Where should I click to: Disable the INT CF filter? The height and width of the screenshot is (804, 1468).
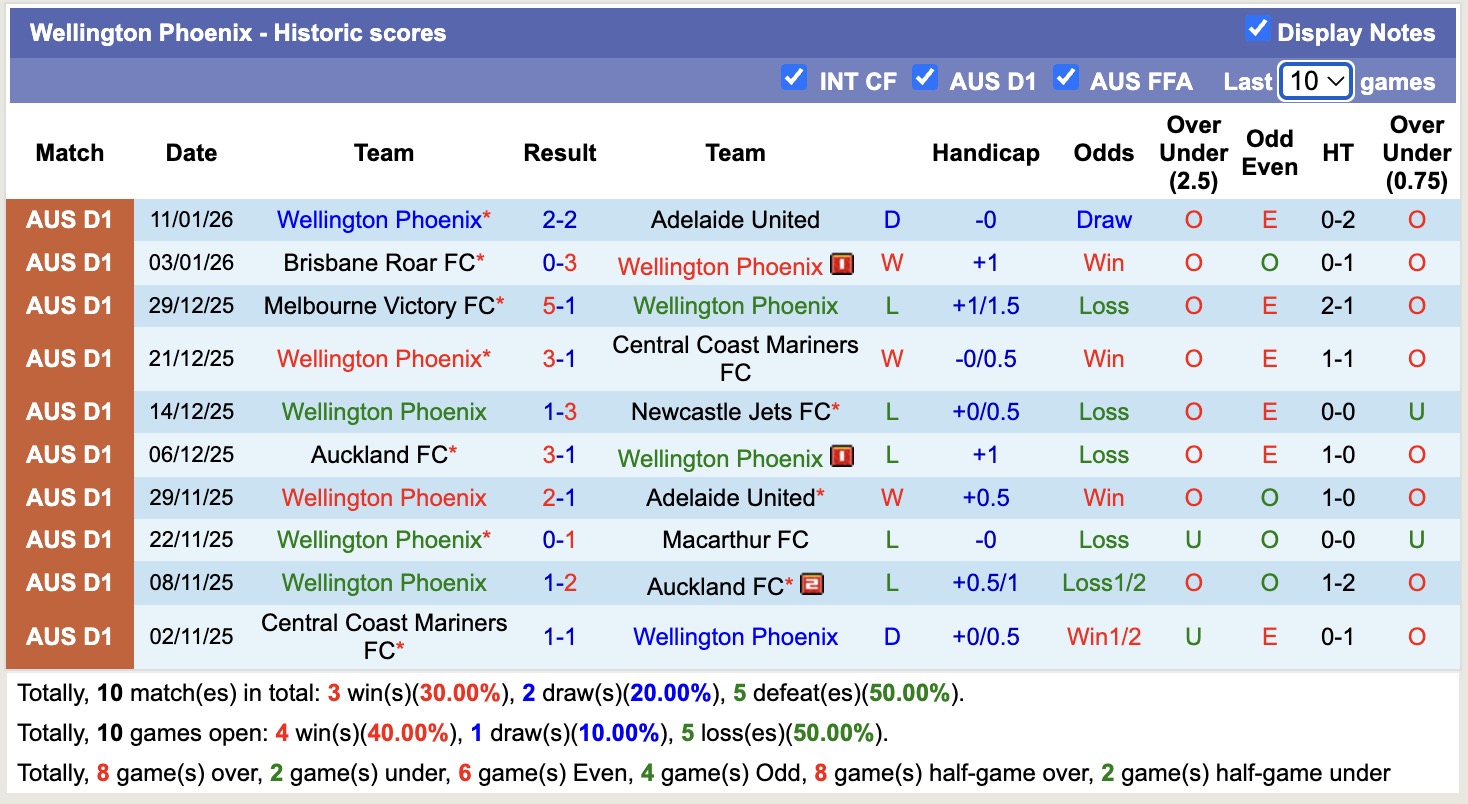tap(795, 76)
